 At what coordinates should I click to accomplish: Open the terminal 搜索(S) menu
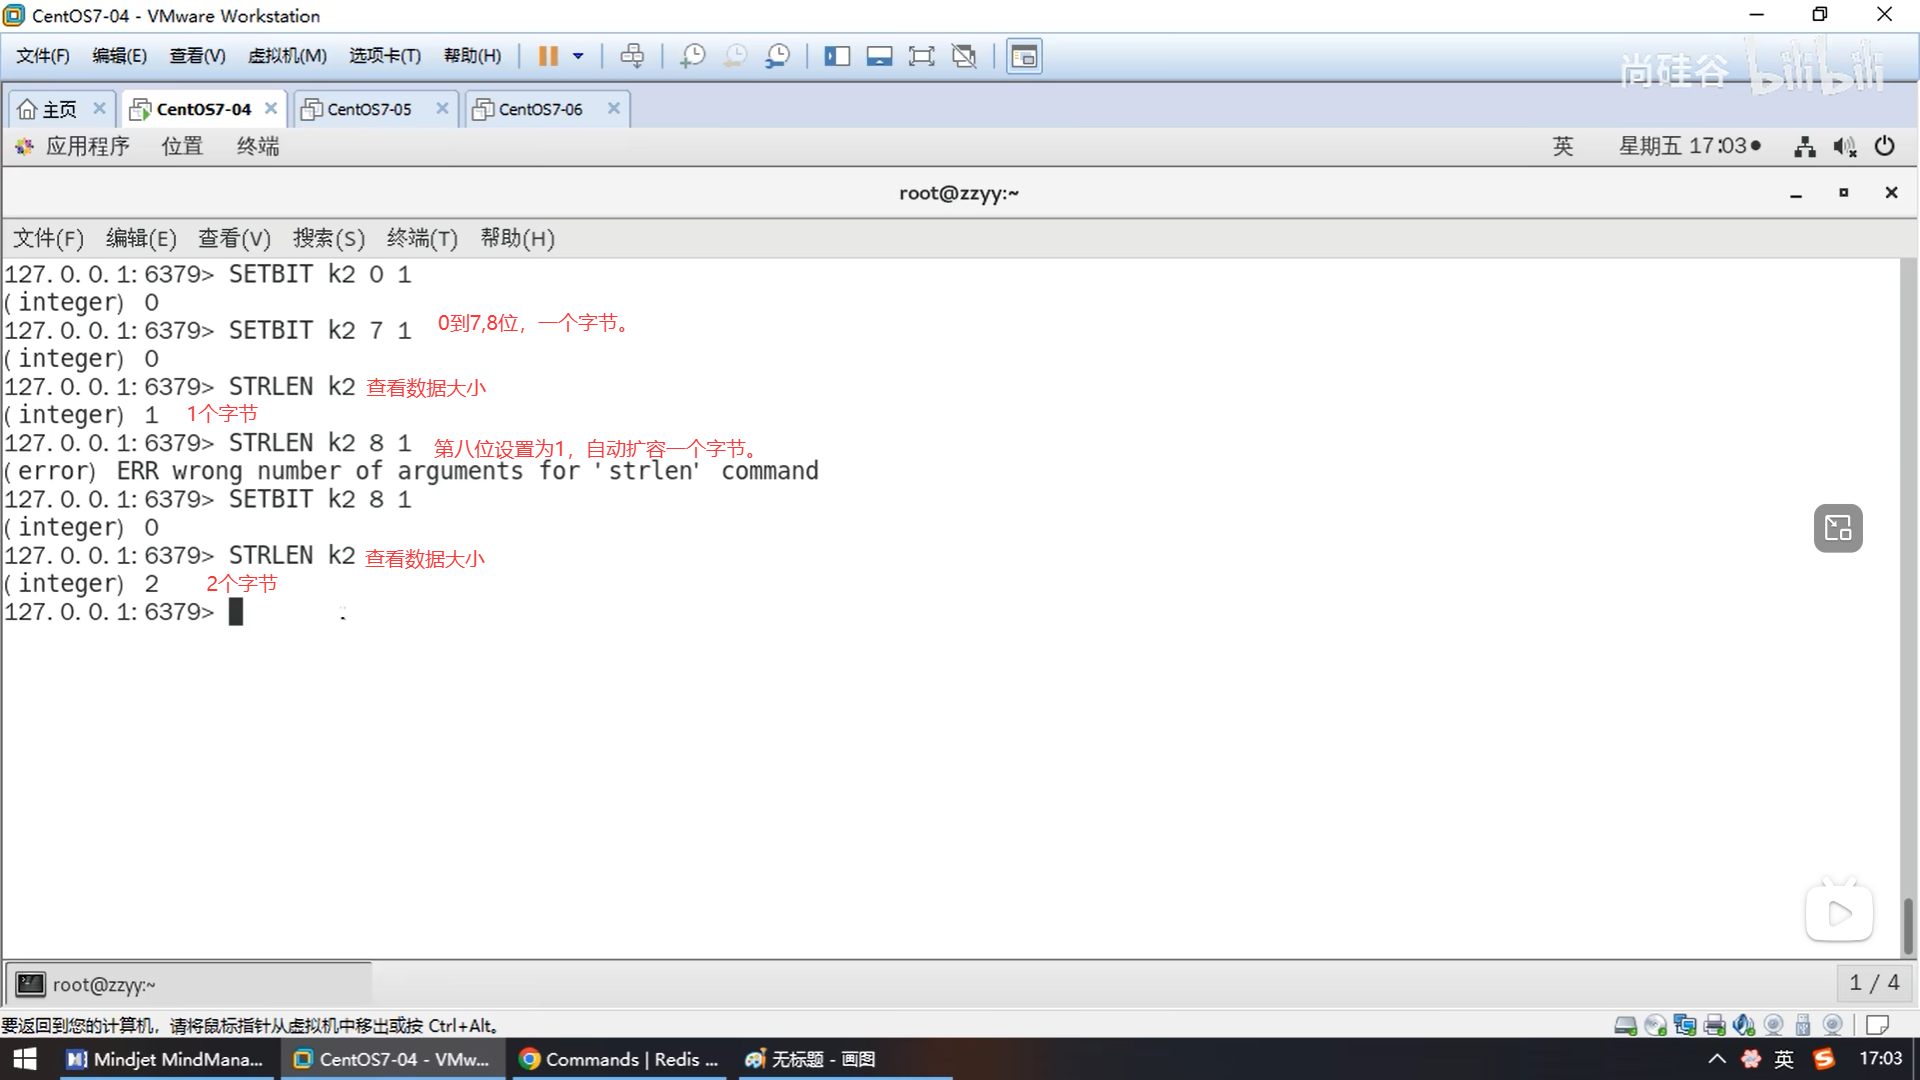coord(328,238)
